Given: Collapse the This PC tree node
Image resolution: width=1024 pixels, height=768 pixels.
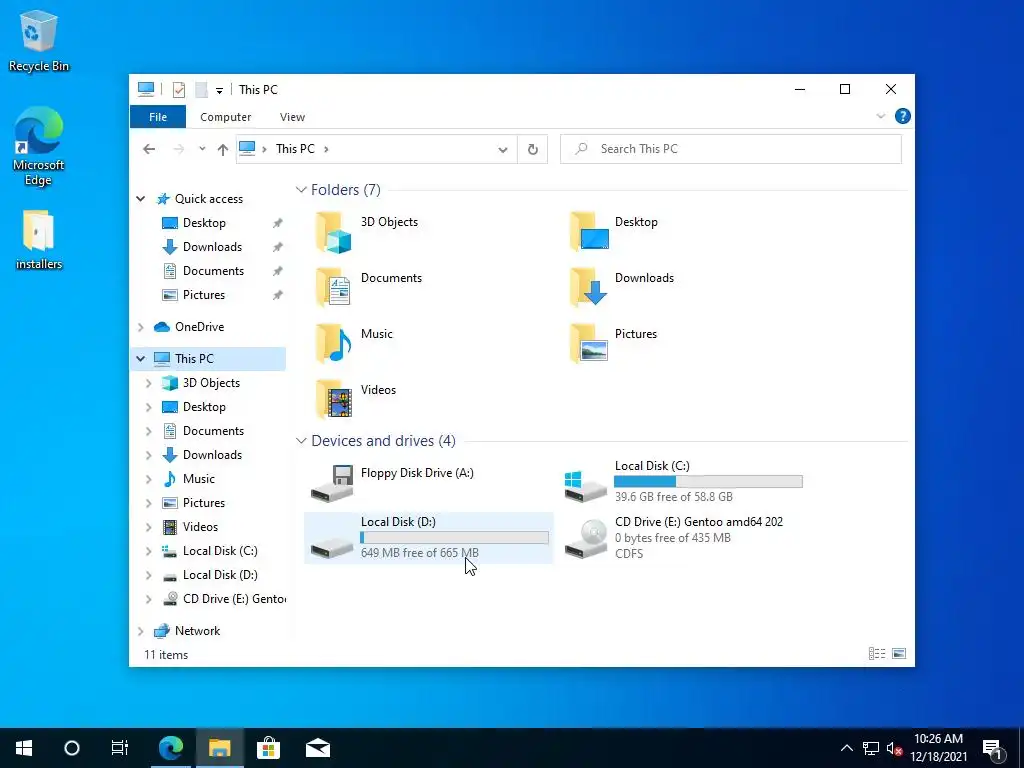Looking at the screenshot, I should click(140, 359).
